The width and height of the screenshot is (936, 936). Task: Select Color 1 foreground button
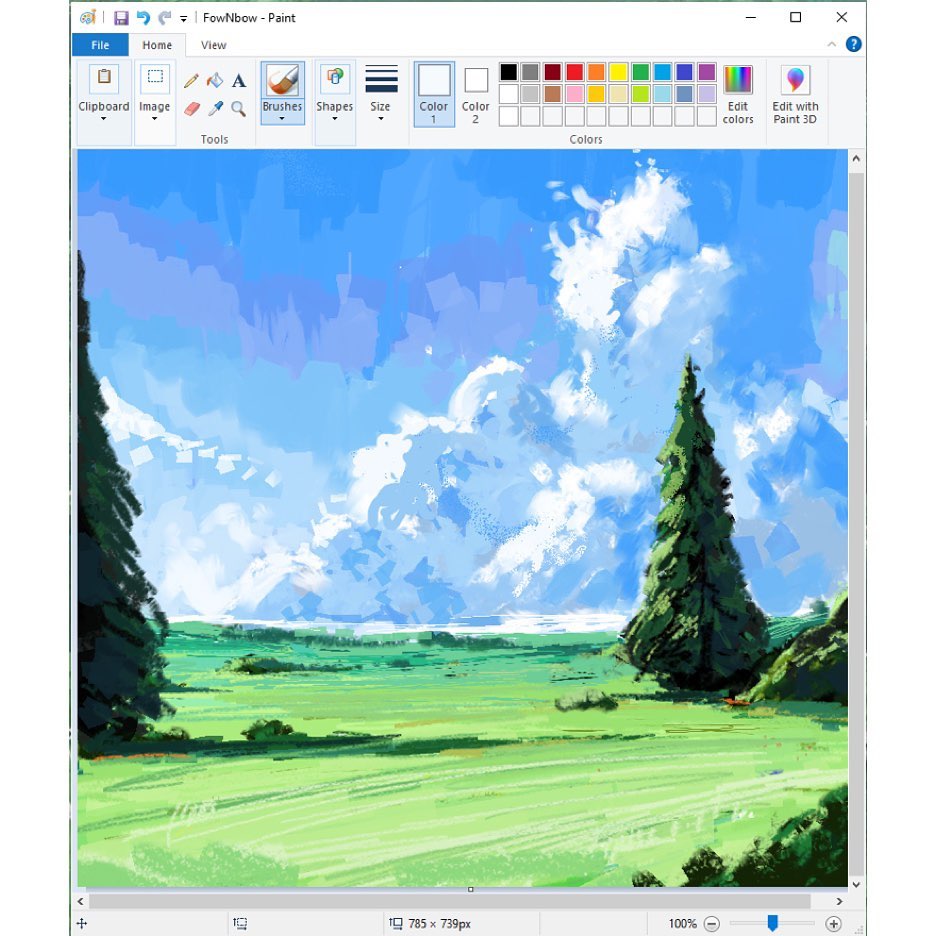(x=434, y=94)
